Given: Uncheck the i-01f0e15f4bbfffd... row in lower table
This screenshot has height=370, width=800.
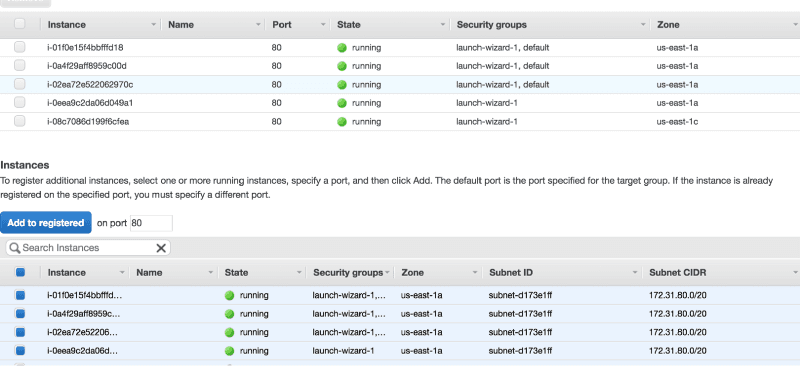Looking at the screenshot, I should [20, 295].
